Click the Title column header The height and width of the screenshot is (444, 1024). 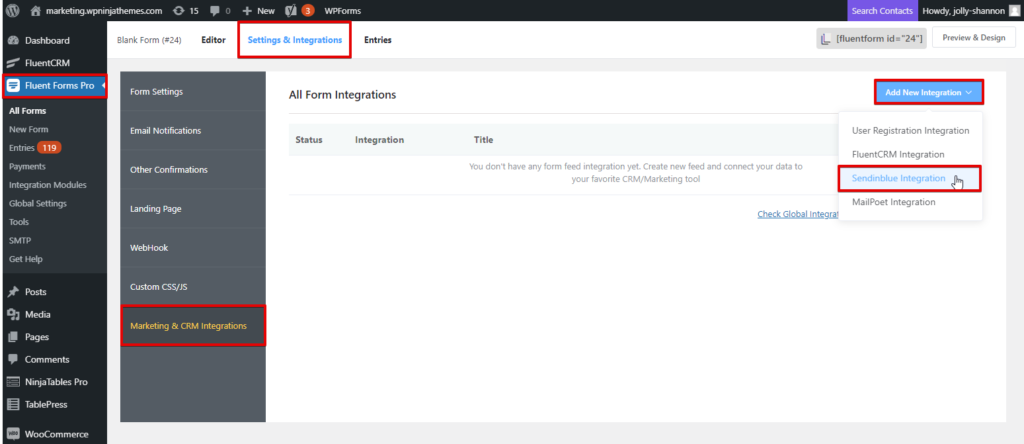(483, 140)
